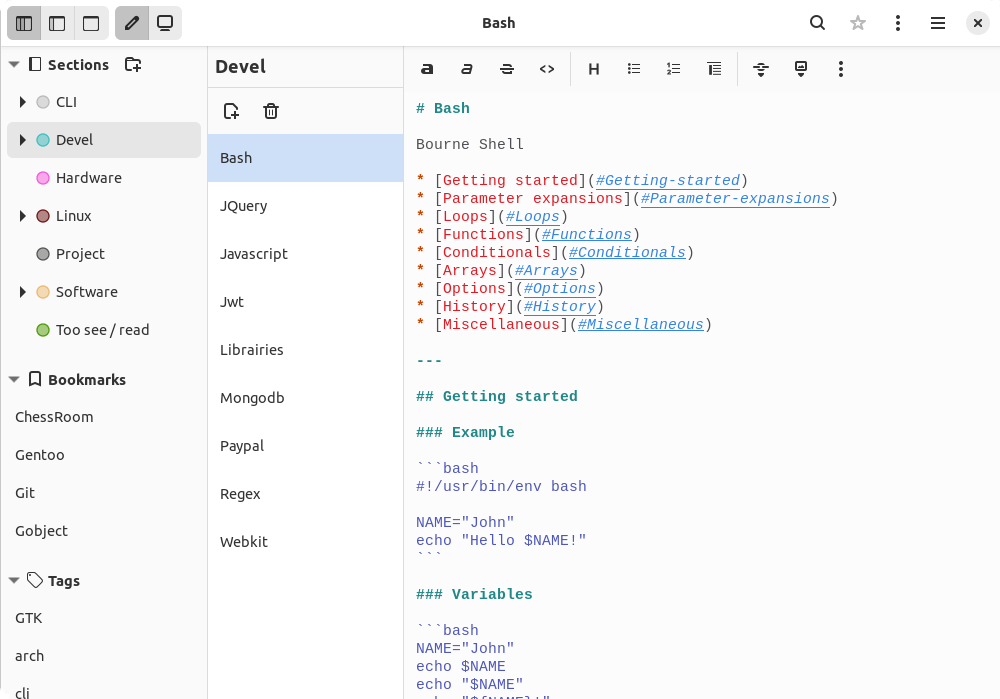This screenshot has width=1000, height=699.
Task: Select the Project section
Action: pyautogui.click(x=104, y=254)
